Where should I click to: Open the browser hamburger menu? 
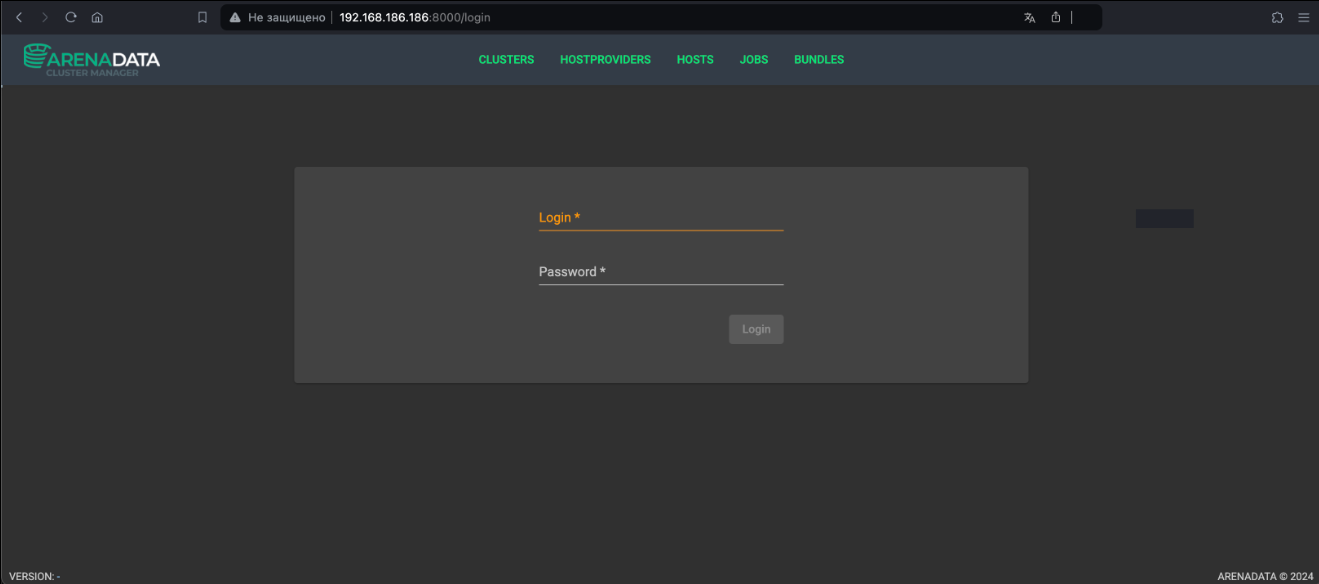click(1303, 17)
